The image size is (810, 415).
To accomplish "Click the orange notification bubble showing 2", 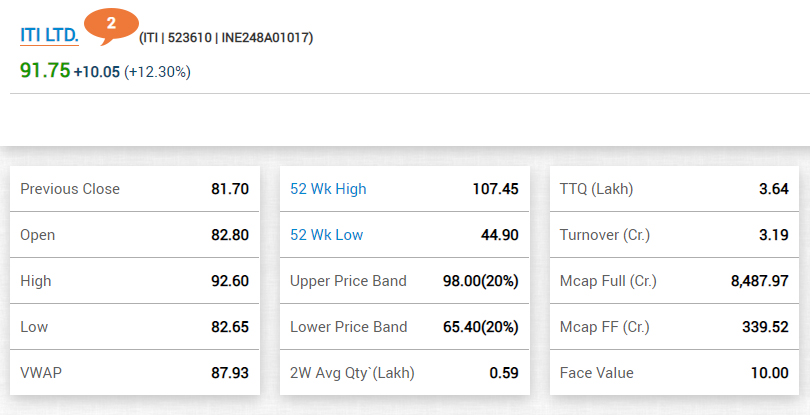I will tap(110, 23).
